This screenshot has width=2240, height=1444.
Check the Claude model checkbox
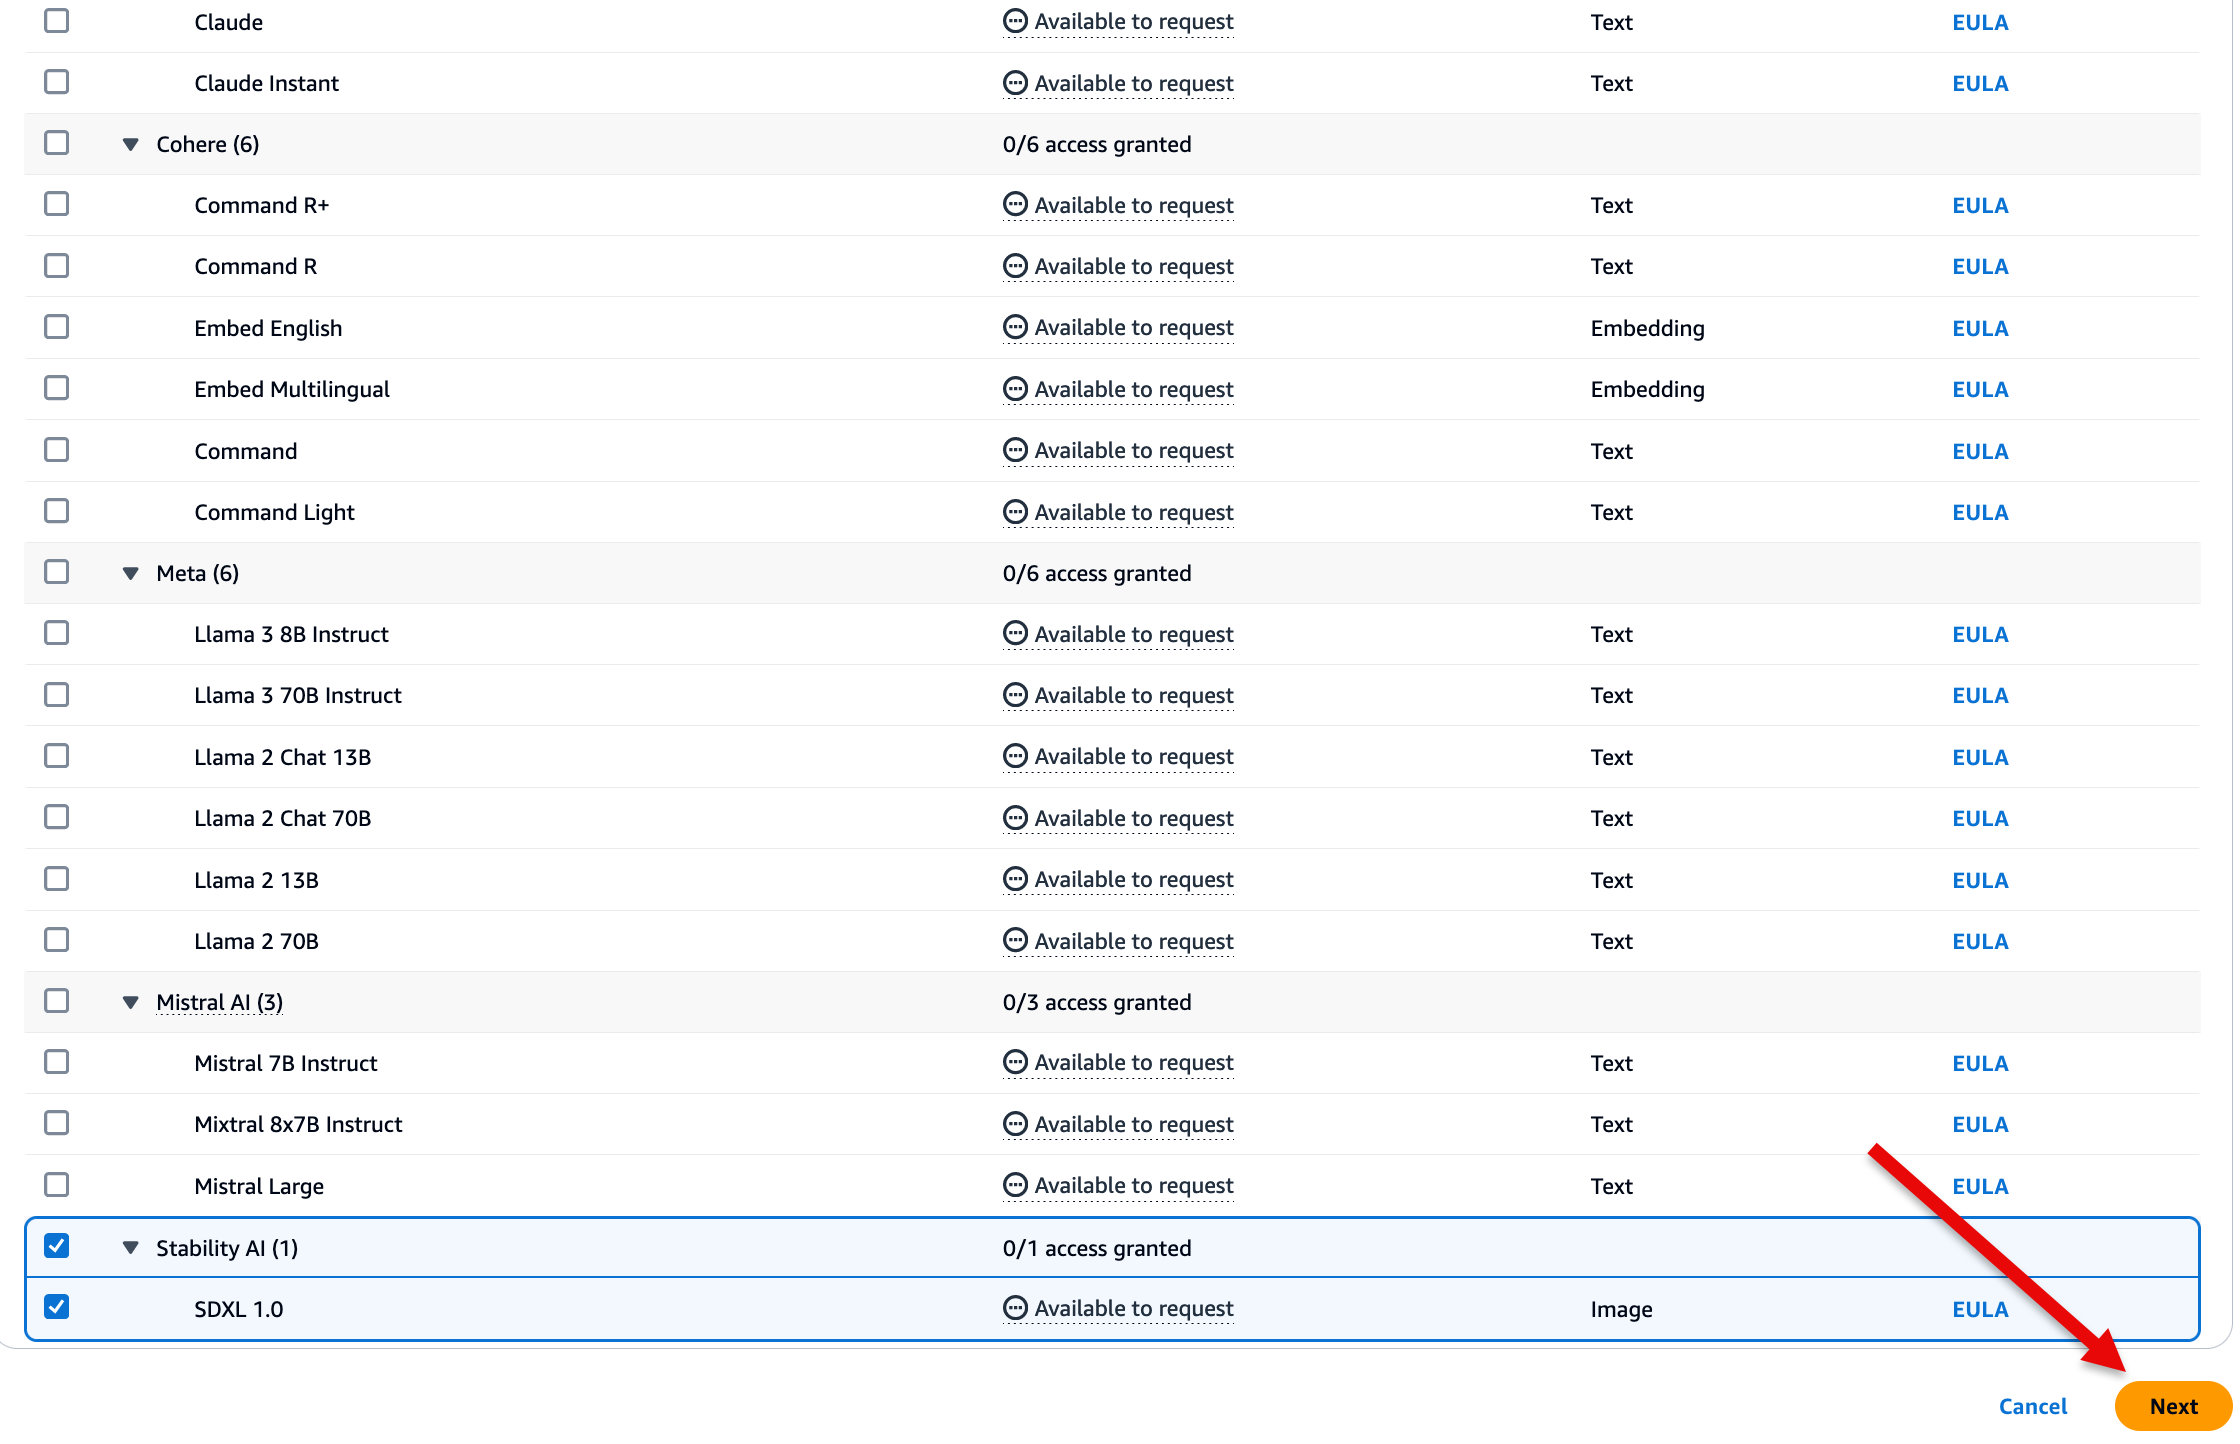point(57,21)
